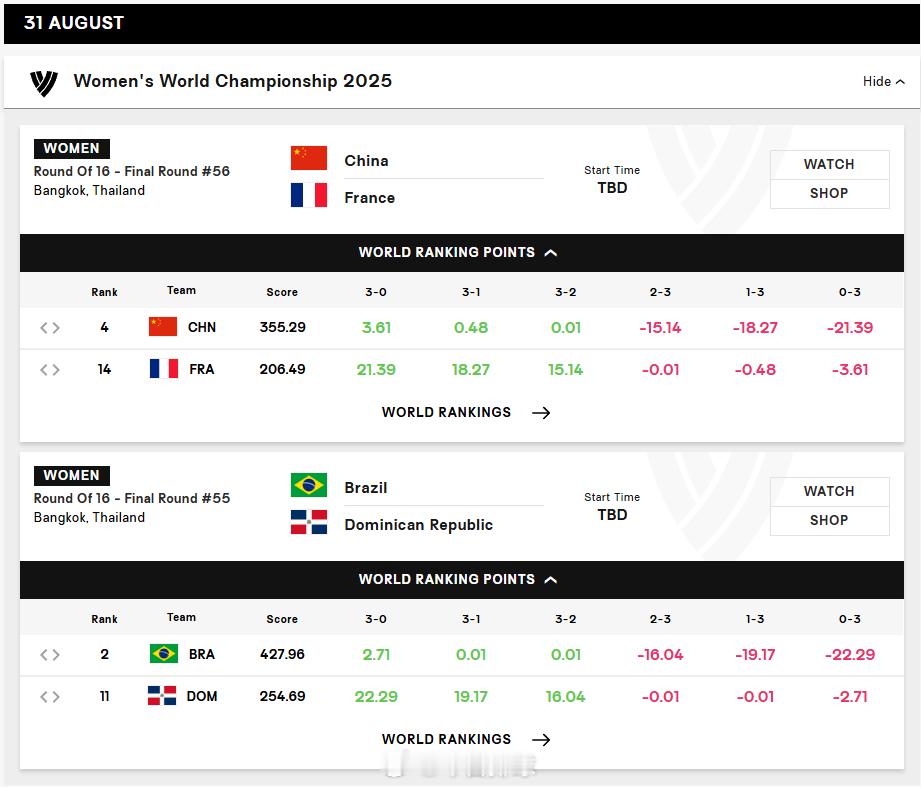Click the DOM flag in ranking table
The width and height of the screenshot is (921, 787).
tap(162, 695)
